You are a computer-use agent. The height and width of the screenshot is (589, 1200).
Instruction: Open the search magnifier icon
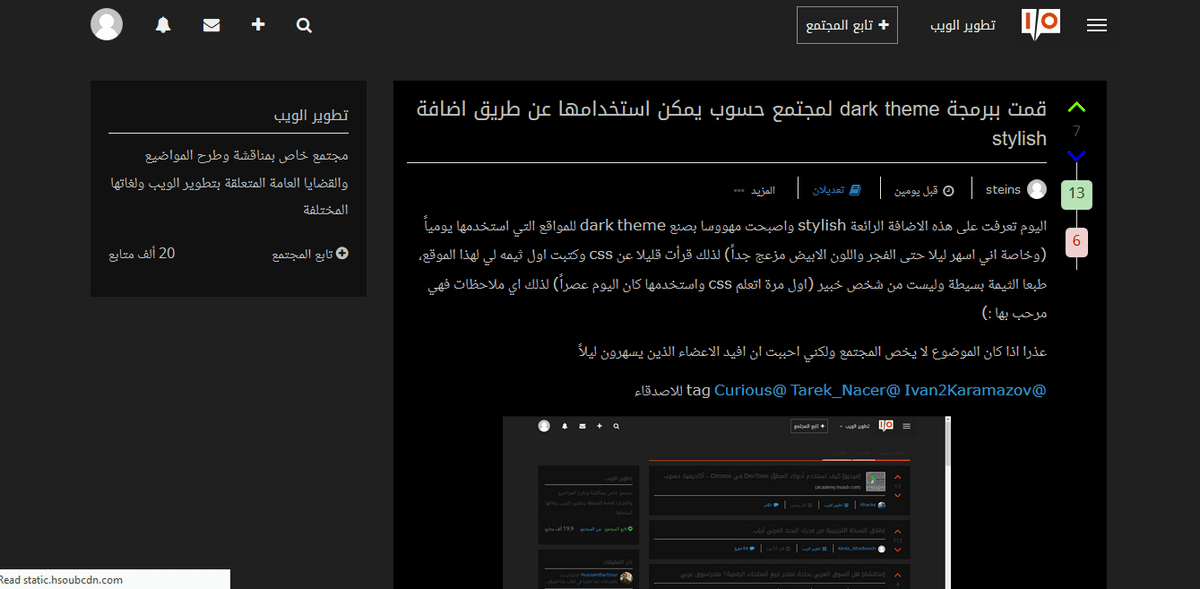[304, 25]
